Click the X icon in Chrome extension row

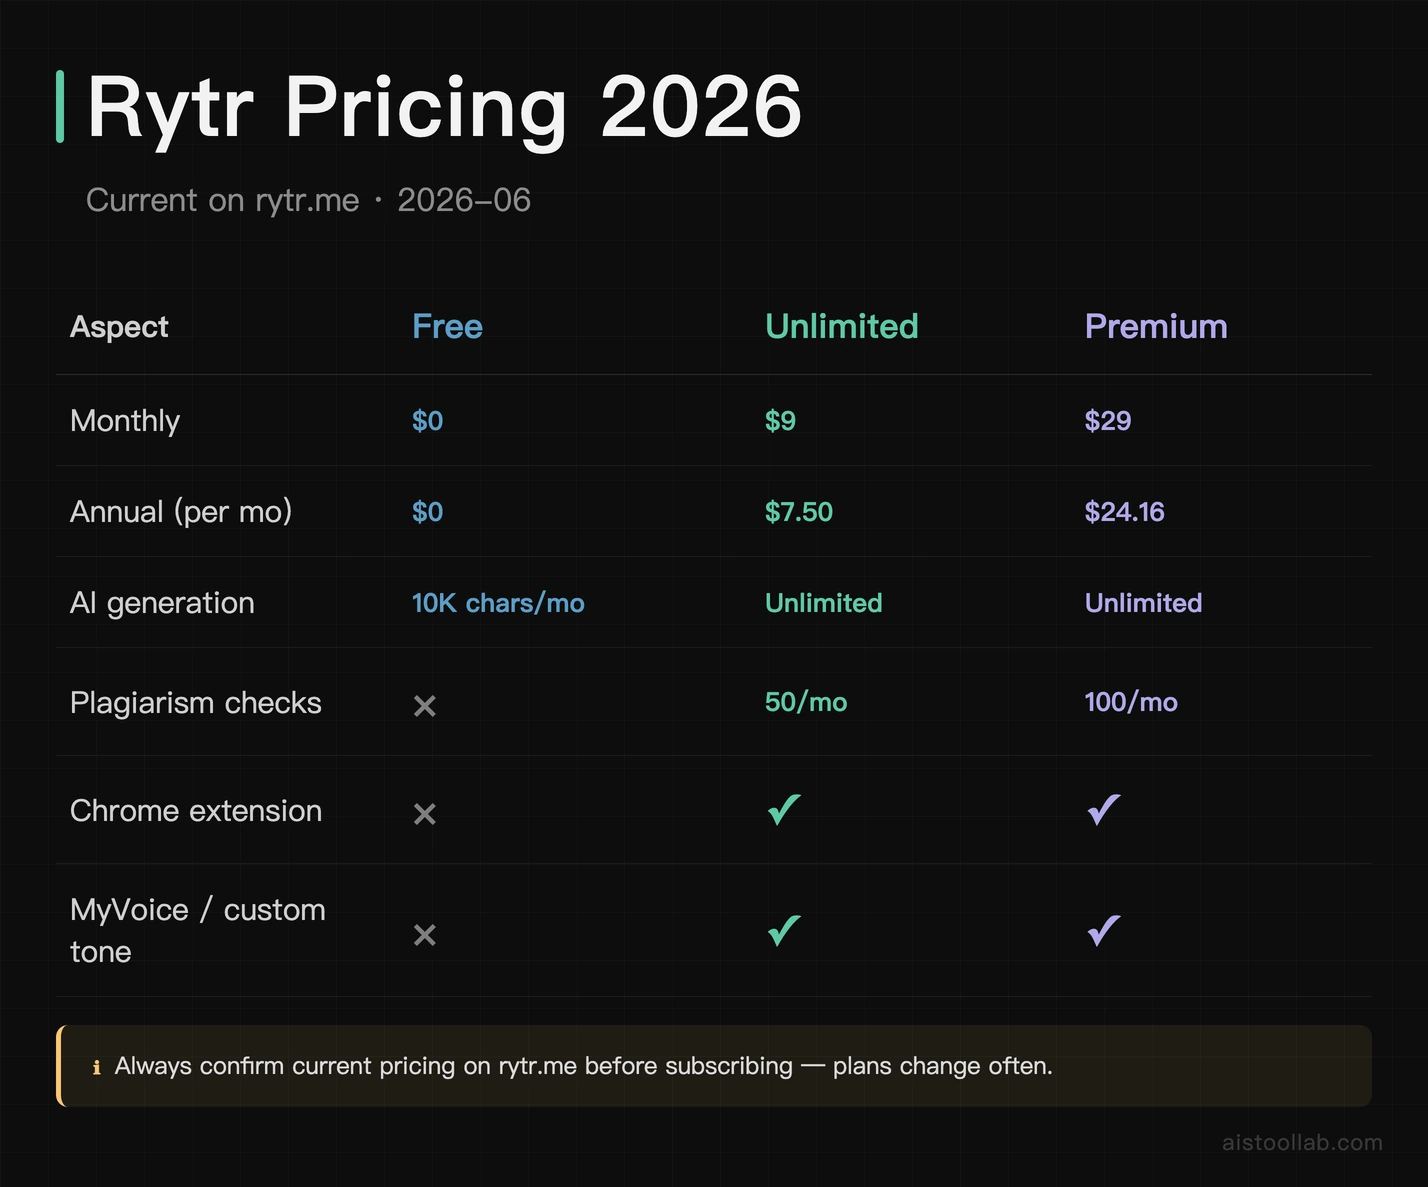[424, 814]
